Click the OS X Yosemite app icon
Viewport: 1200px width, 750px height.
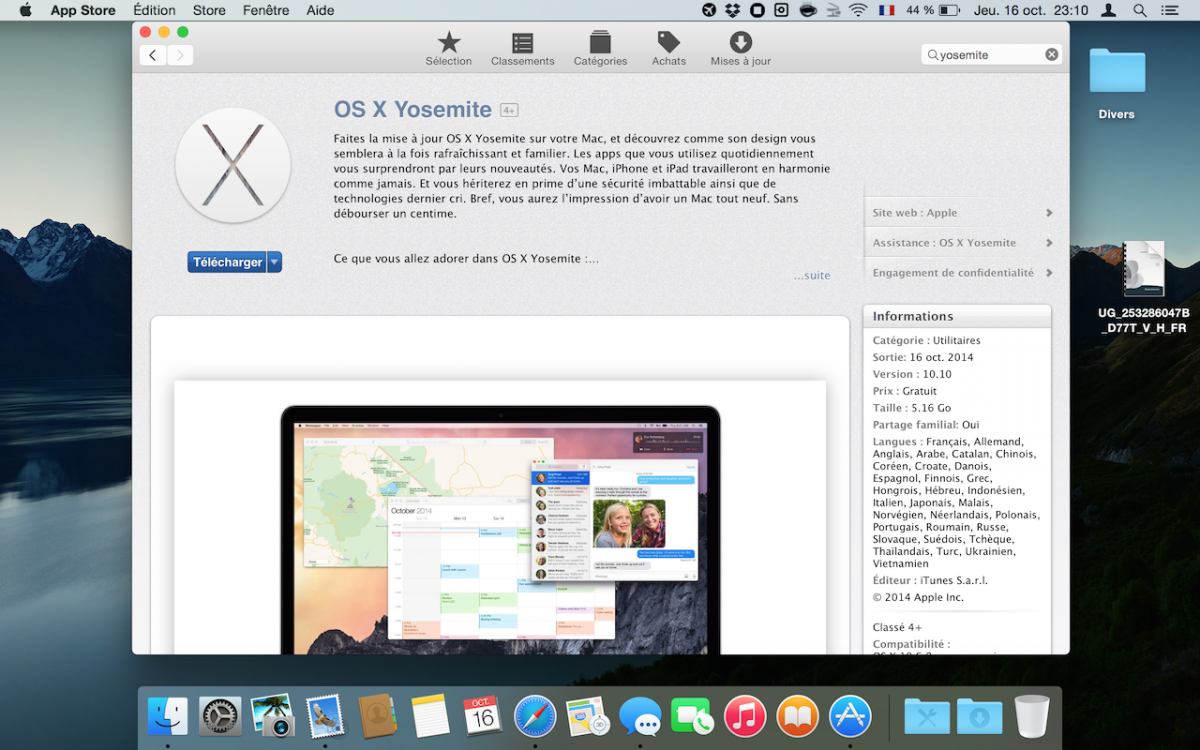pyautogui.click(x=233, y=165)
